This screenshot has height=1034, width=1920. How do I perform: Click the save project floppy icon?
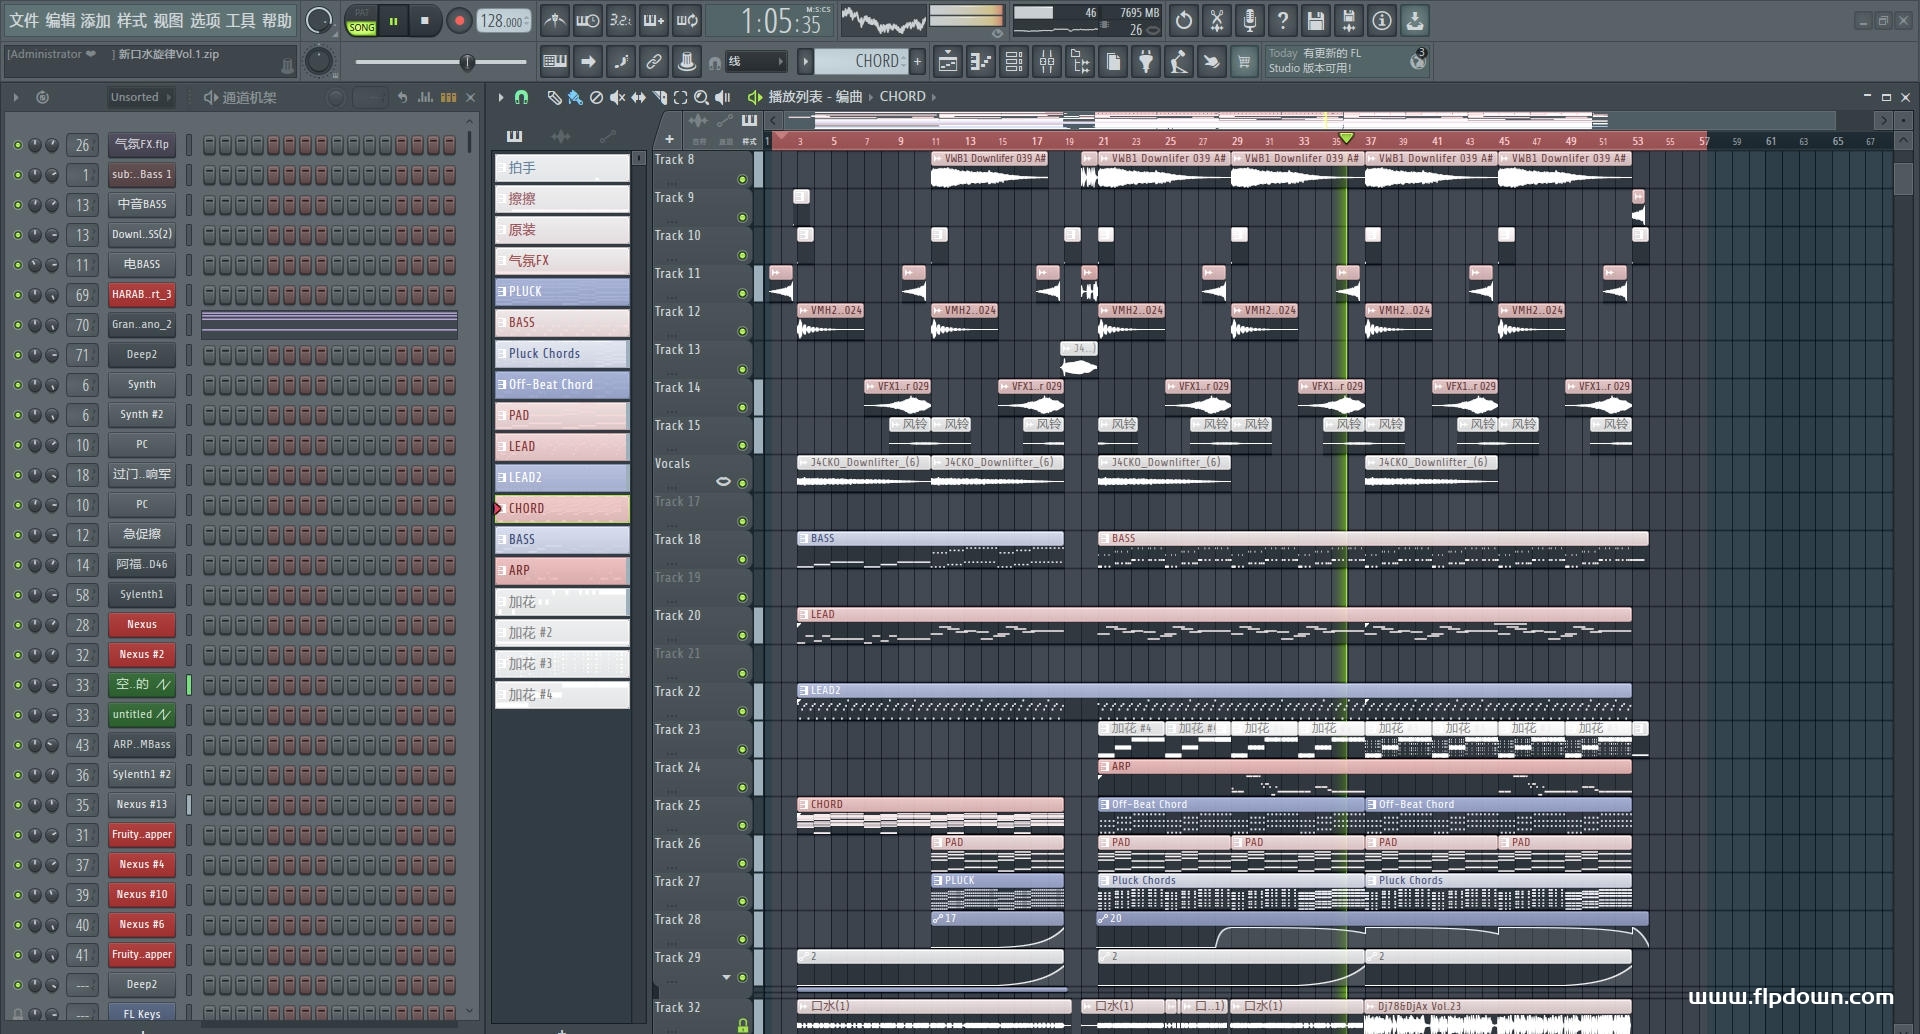pyautogui.click(x=1315, y=20)
